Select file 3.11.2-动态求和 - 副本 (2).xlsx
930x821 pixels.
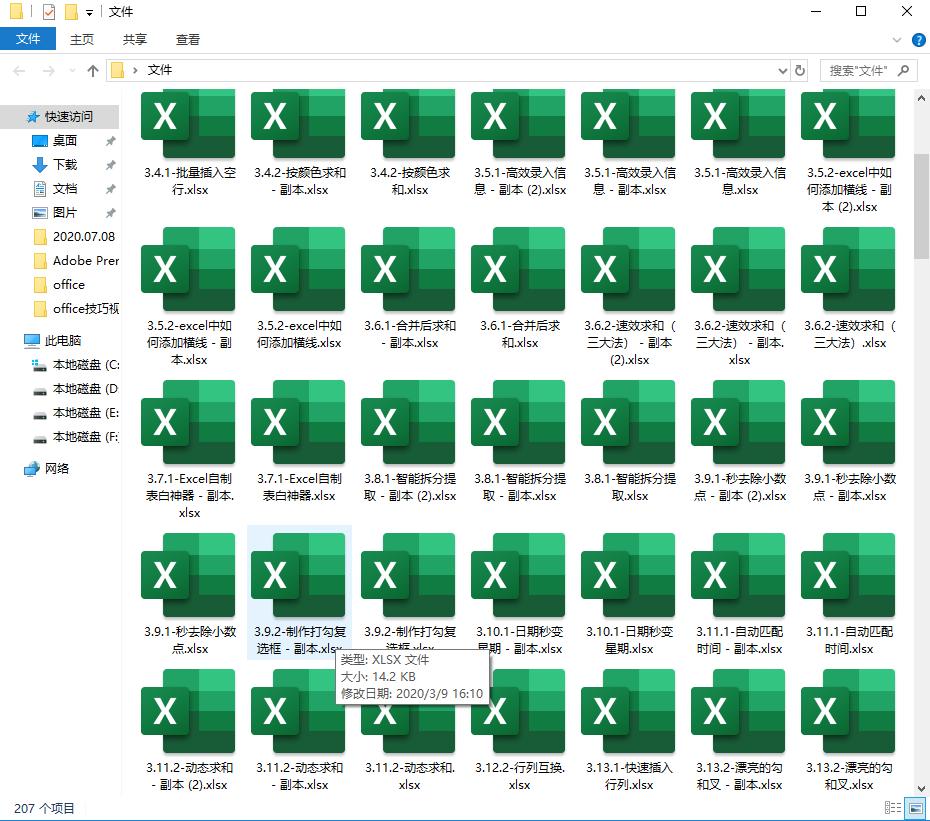[x=189, y=730]
